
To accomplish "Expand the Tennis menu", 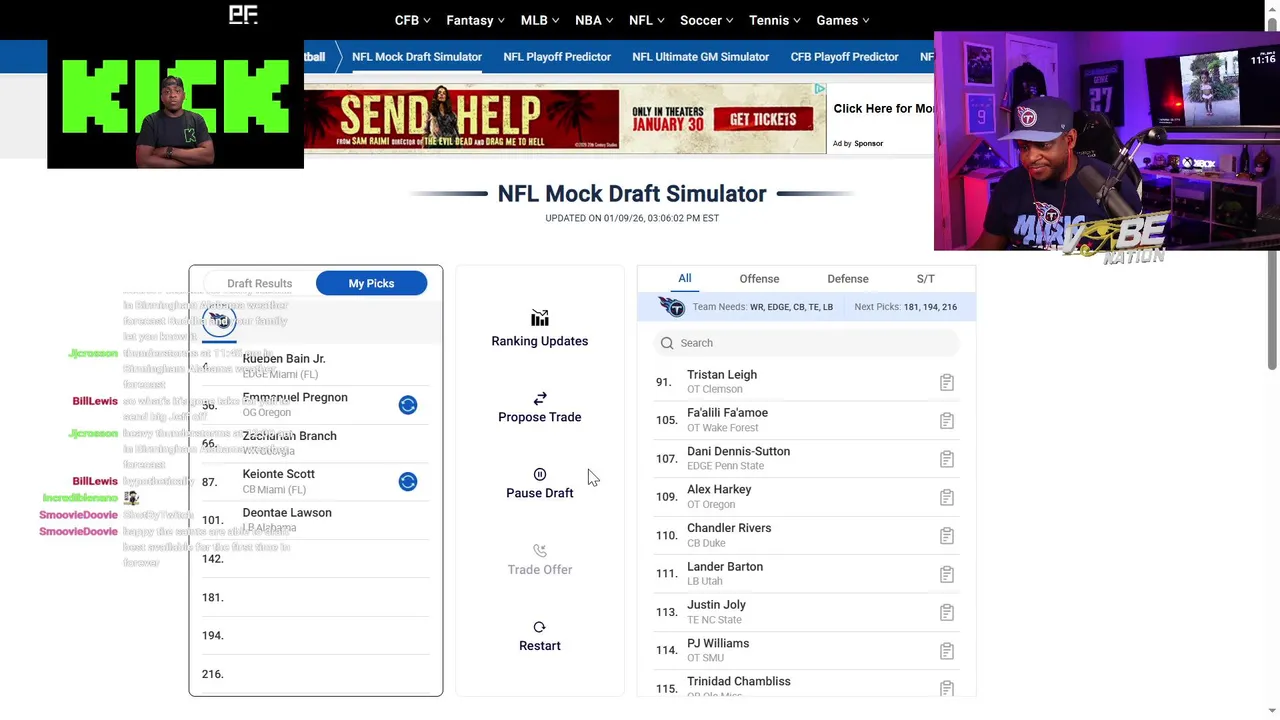I will pyautogui.click(x=776, y=20).
